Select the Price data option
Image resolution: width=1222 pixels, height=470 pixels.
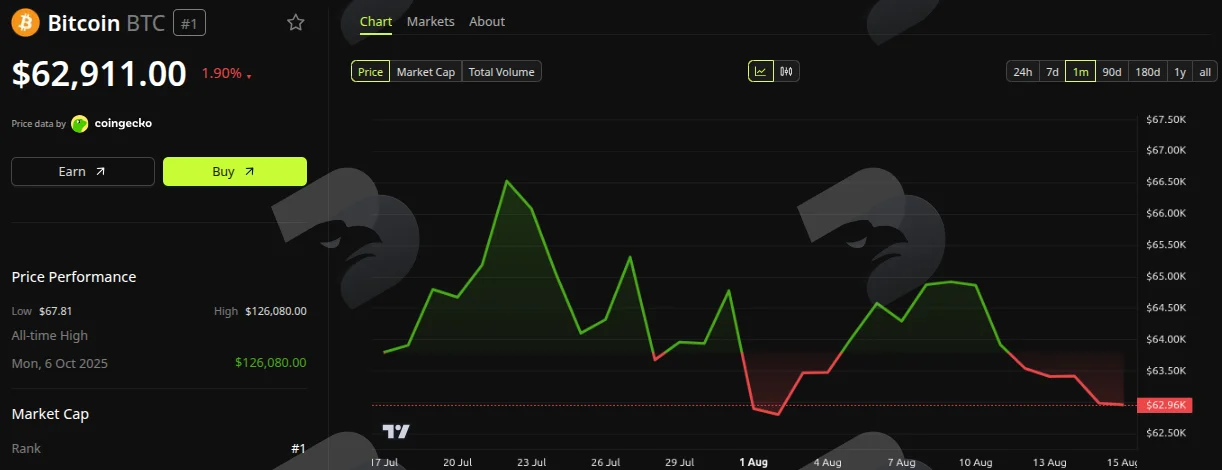click(370, 71)
